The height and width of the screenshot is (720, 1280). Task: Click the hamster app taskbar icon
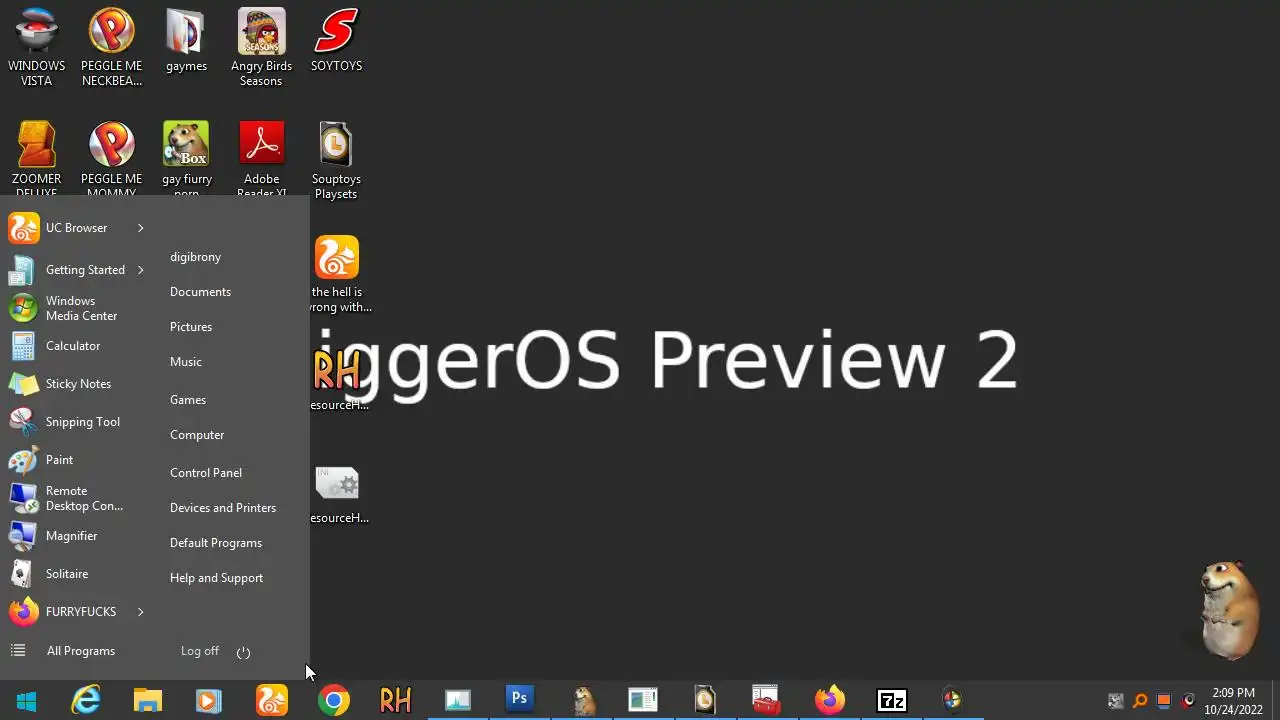click(x=582, y=701)
